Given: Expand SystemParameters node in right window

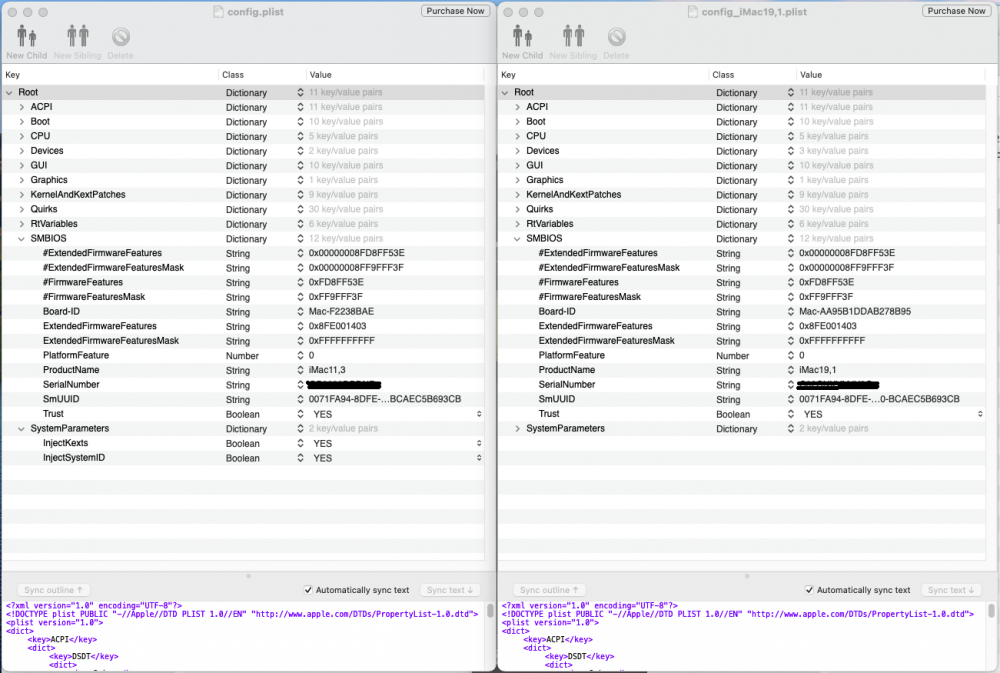Looking at the screenshot, I should click(x=517, y=429).
